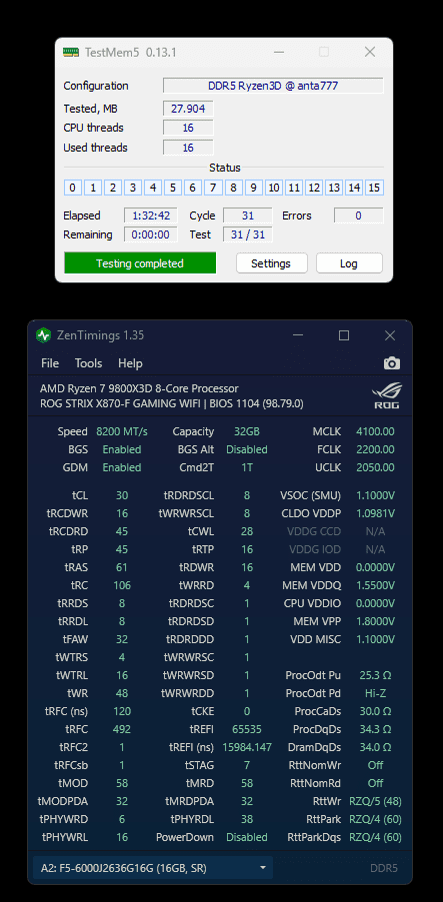Open the Tools menu in ZenTimings
This screenshot has width=443, height=902.
[x=89, y=364]
